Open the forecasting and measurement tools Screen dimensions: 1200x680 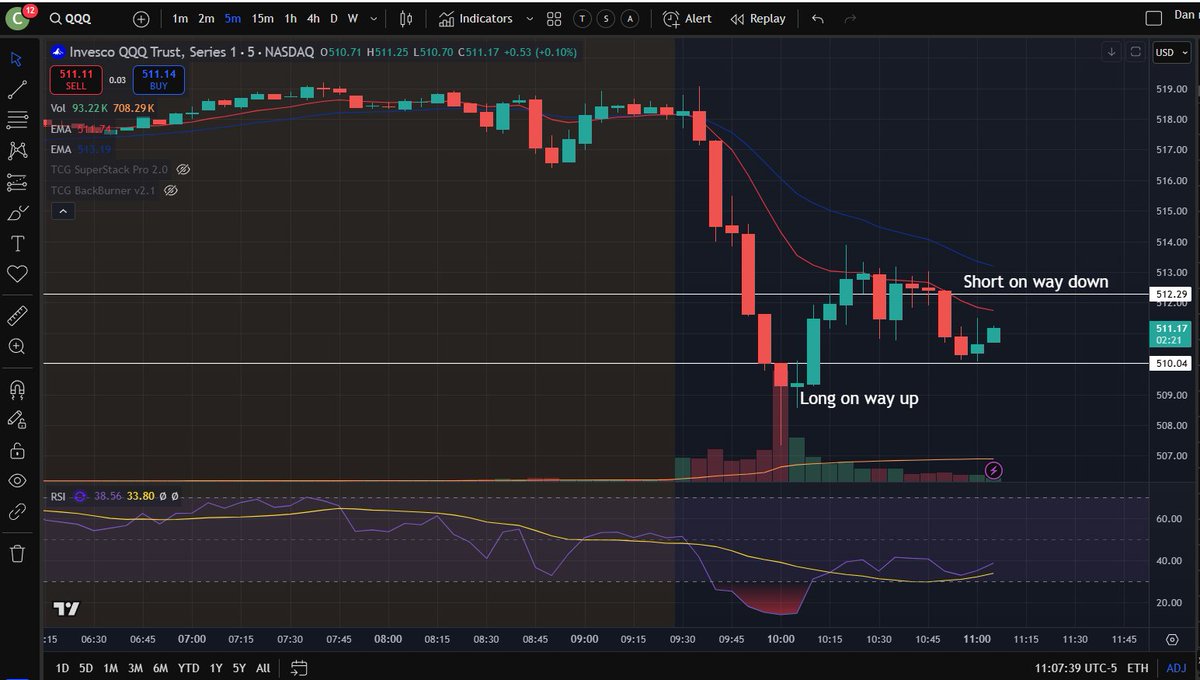pyautogui.click(x=17, y=182)
